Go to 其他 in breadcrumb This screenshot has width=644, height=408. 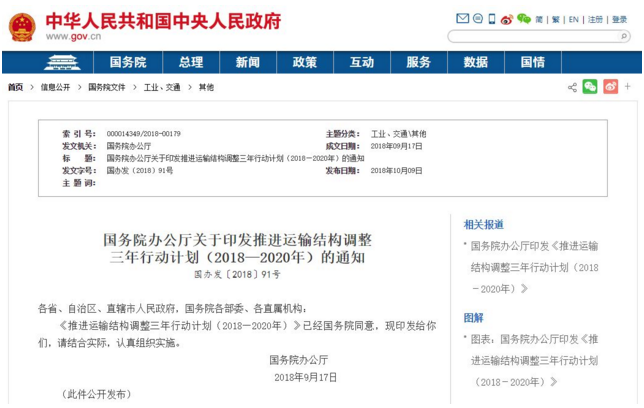pyautogui.click(x=206, y=87)
